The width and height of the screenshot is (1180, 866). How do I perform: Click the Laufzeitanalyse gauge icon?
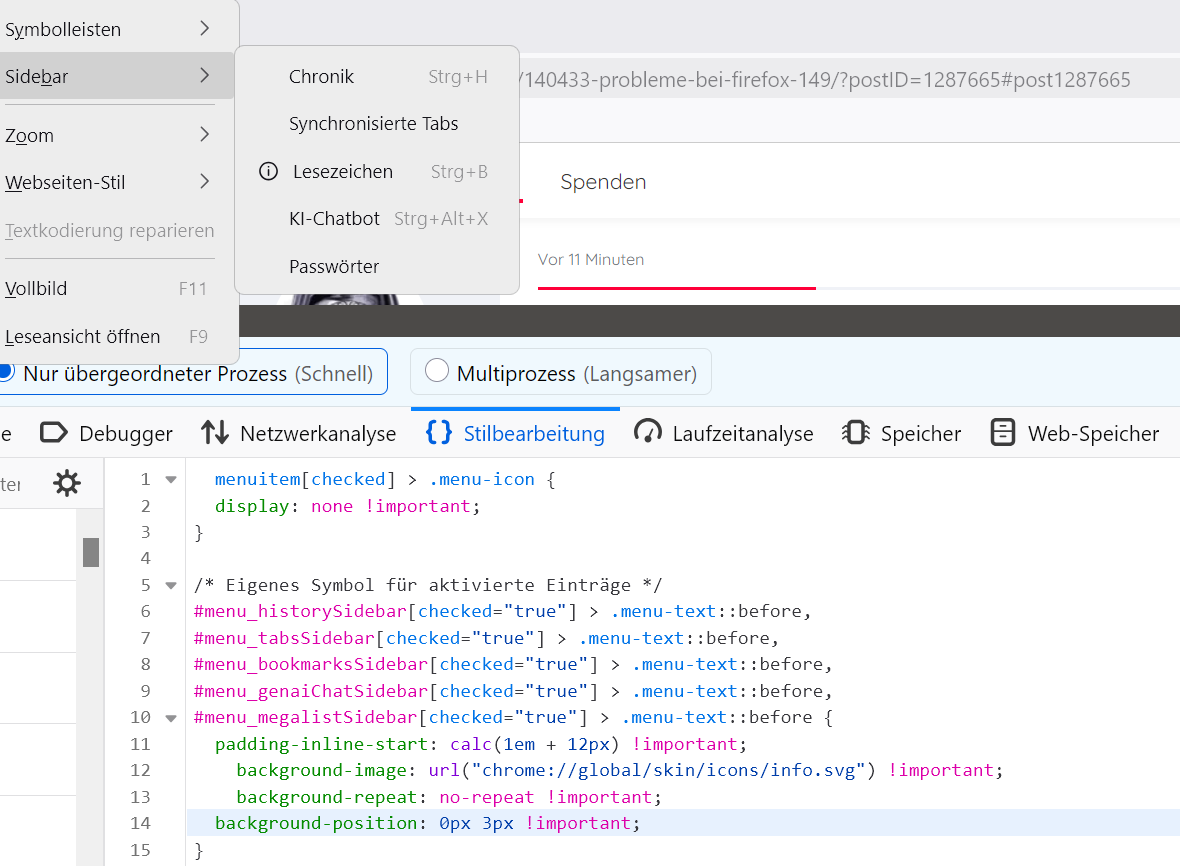[x=648, y=433]
